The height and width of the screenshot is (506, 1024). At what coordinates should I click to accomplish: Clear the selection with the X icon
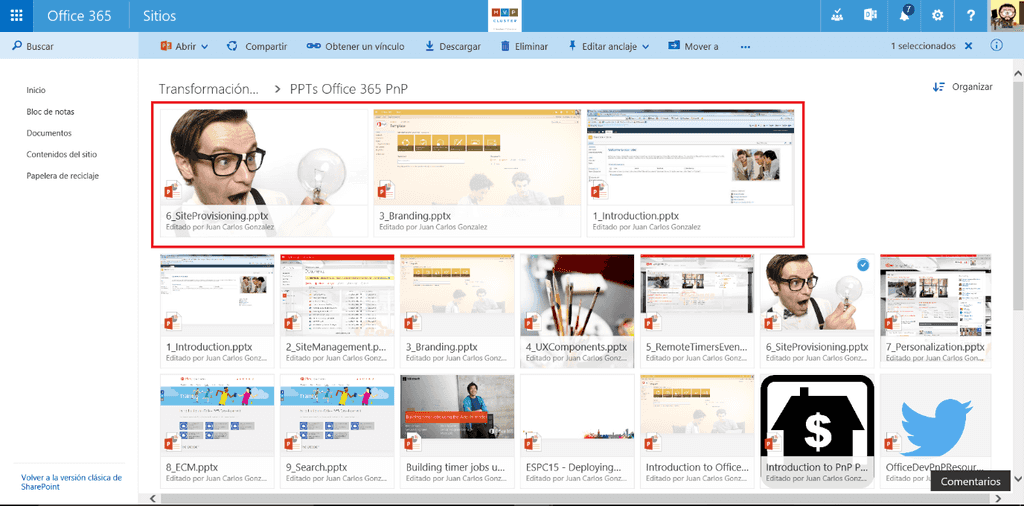968,46
